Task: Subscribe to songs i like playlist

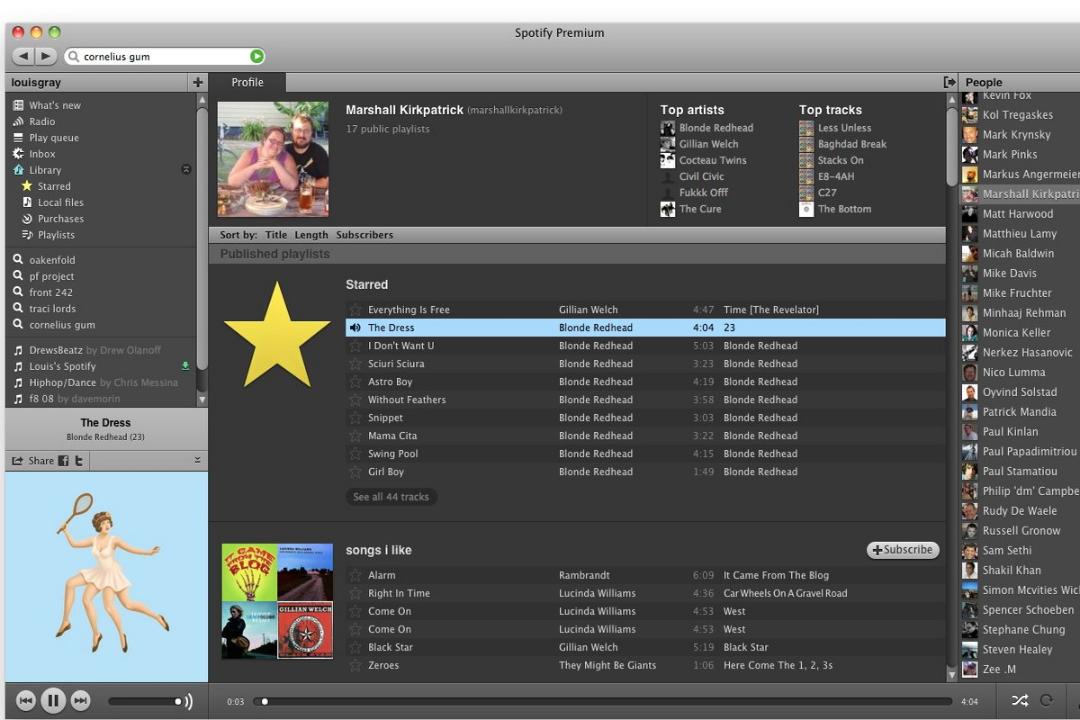Action: (902, 550)
